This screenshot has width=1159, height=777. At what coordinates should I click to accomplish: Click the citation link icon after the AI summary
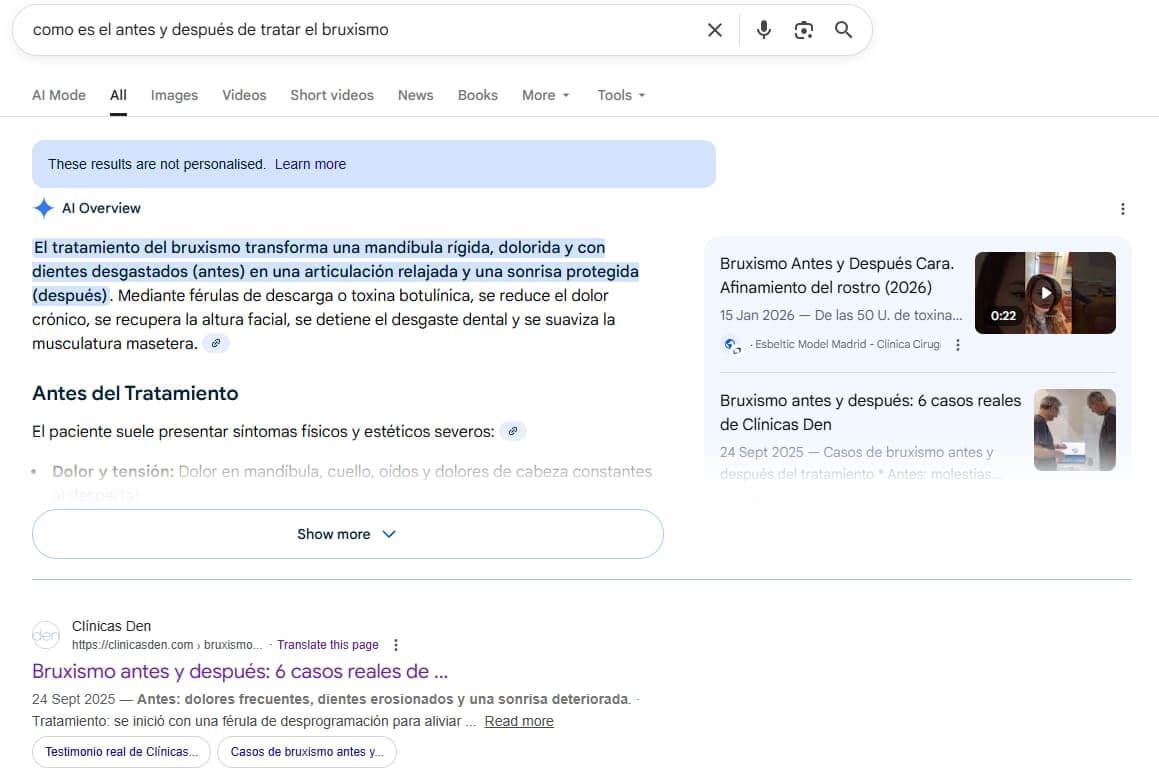pos(216,342)
